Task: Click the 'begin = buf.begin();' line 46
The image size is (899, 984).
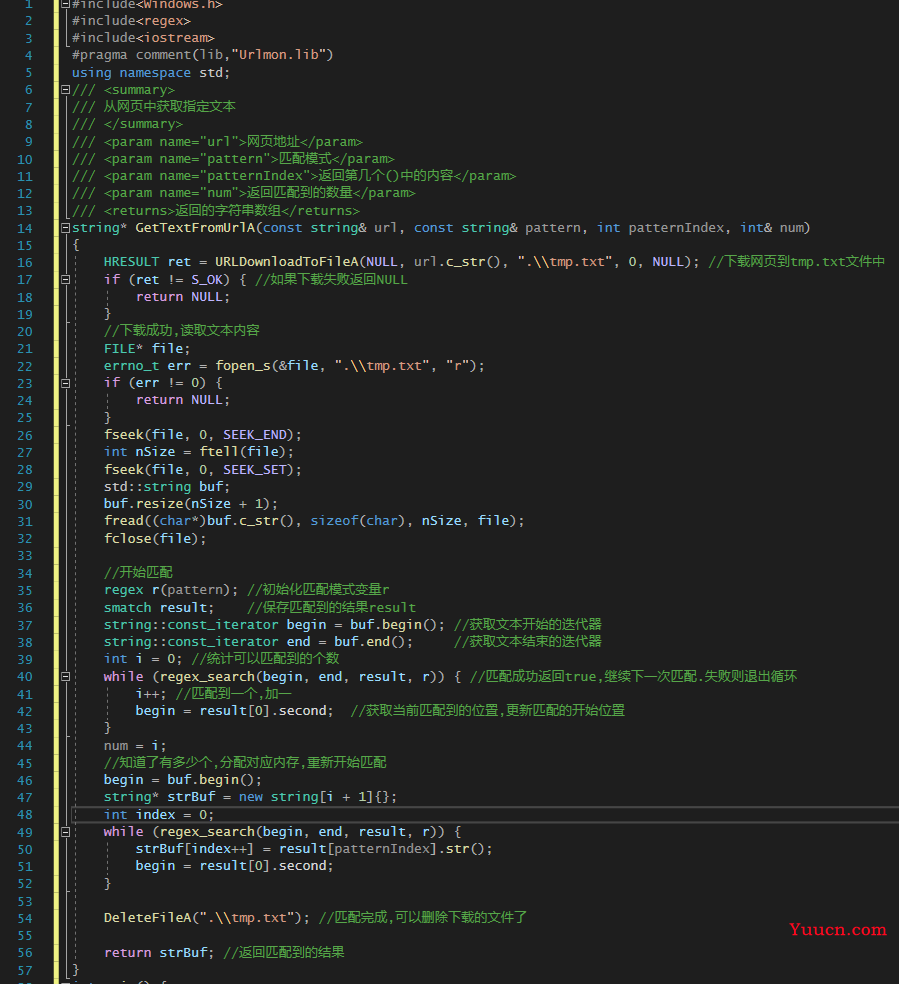Action: [183, 780]
